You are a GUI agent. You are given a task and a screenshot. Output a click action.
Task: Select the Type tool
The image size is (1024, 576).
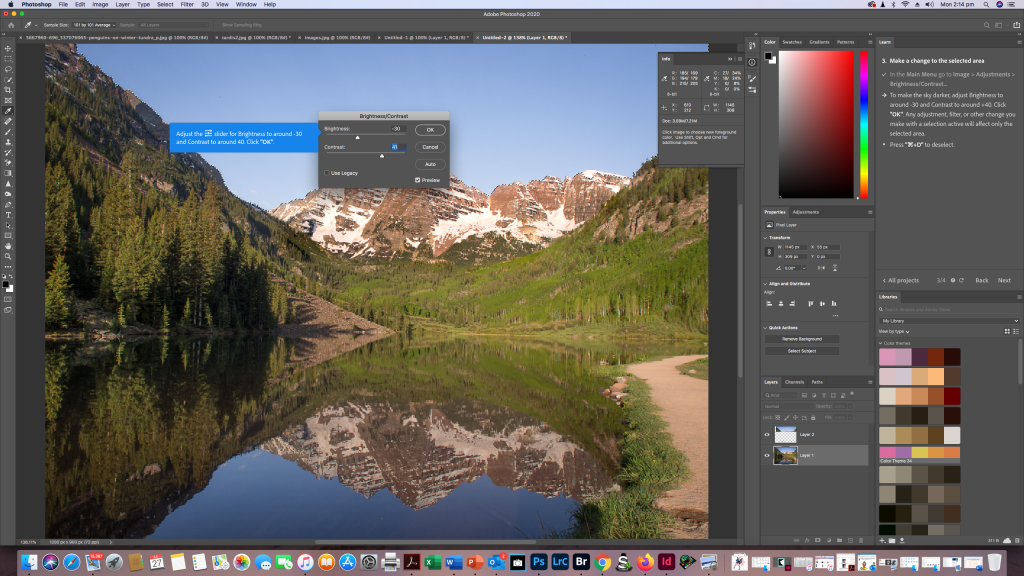(x=8, y=214)
